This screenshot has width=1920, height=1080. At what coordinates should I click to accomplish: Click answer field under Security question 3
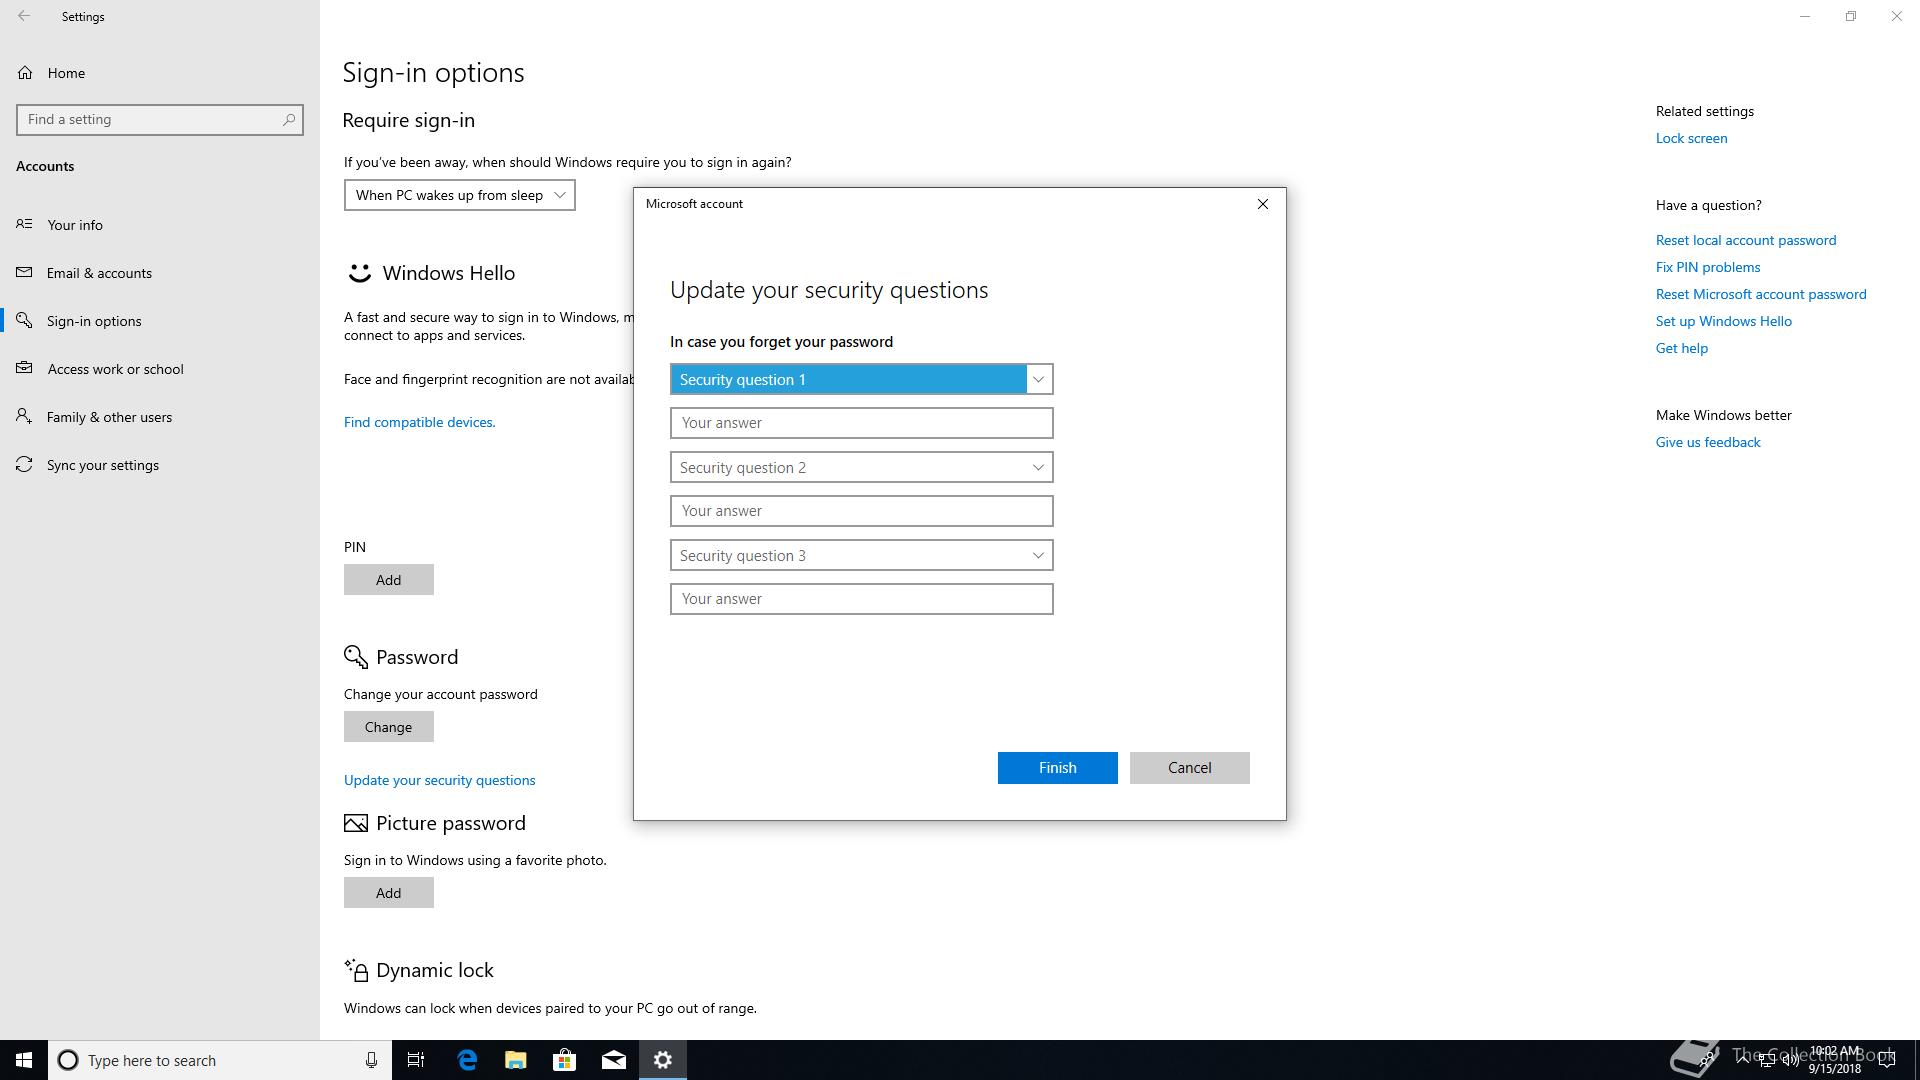click(x=861, y=599)
